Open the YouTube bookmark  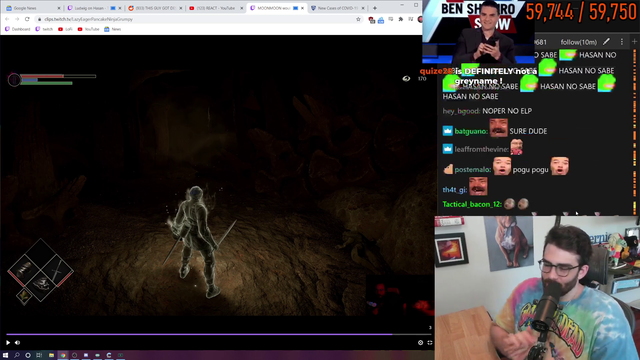[x=88, y=29]
